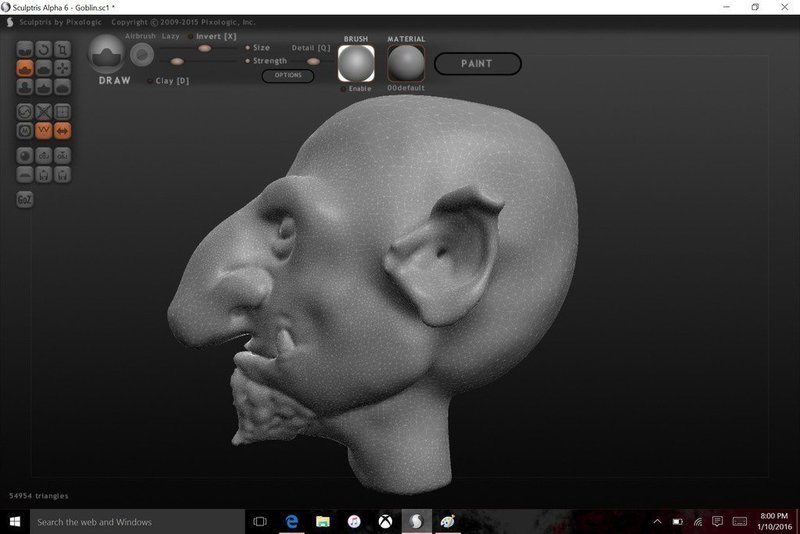The image size is (800, 534).
Task: Open the OPTIONS button
Action: pyautogui.click(x=288, y=75)
